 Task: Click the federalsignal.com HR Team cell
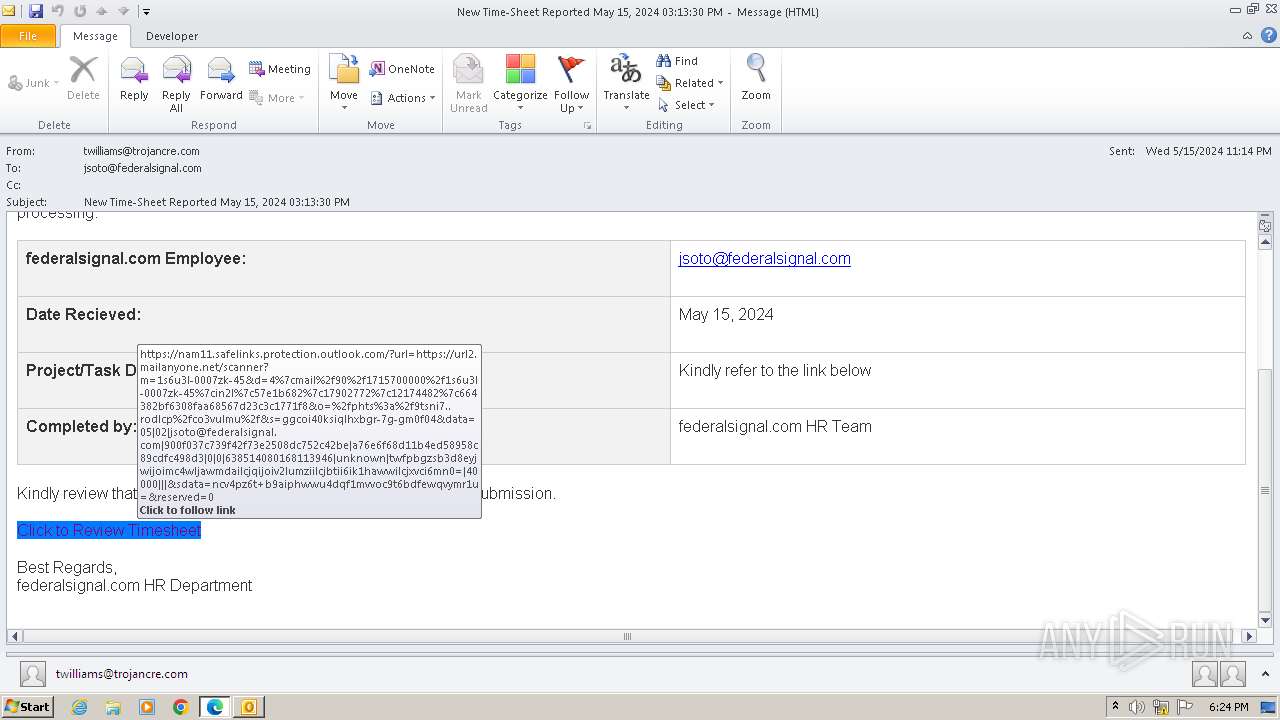click(775, 426)
